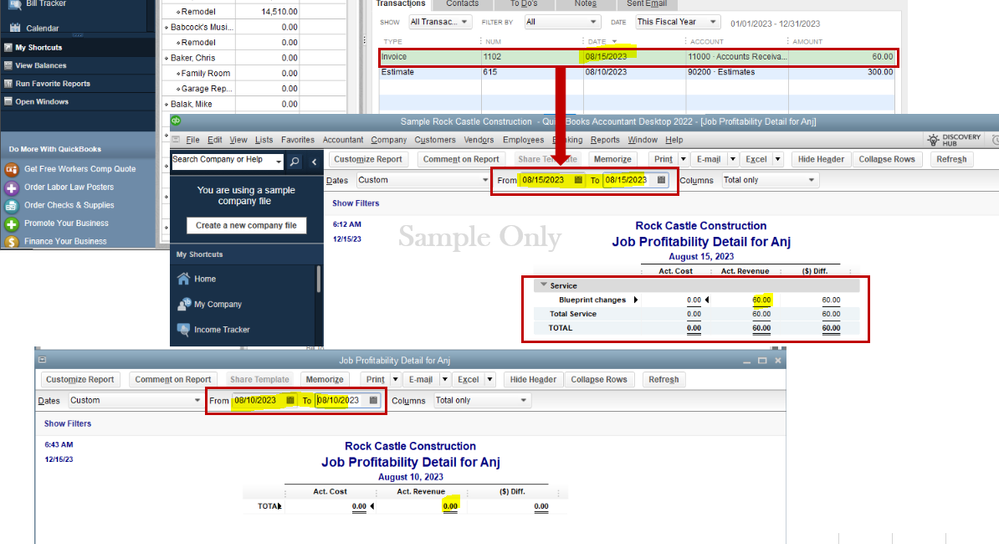The width and height of the screenshot is (999, 544).
Task: Open the Dates Custom dropdown in the middle report
Action: pos(422,180)
